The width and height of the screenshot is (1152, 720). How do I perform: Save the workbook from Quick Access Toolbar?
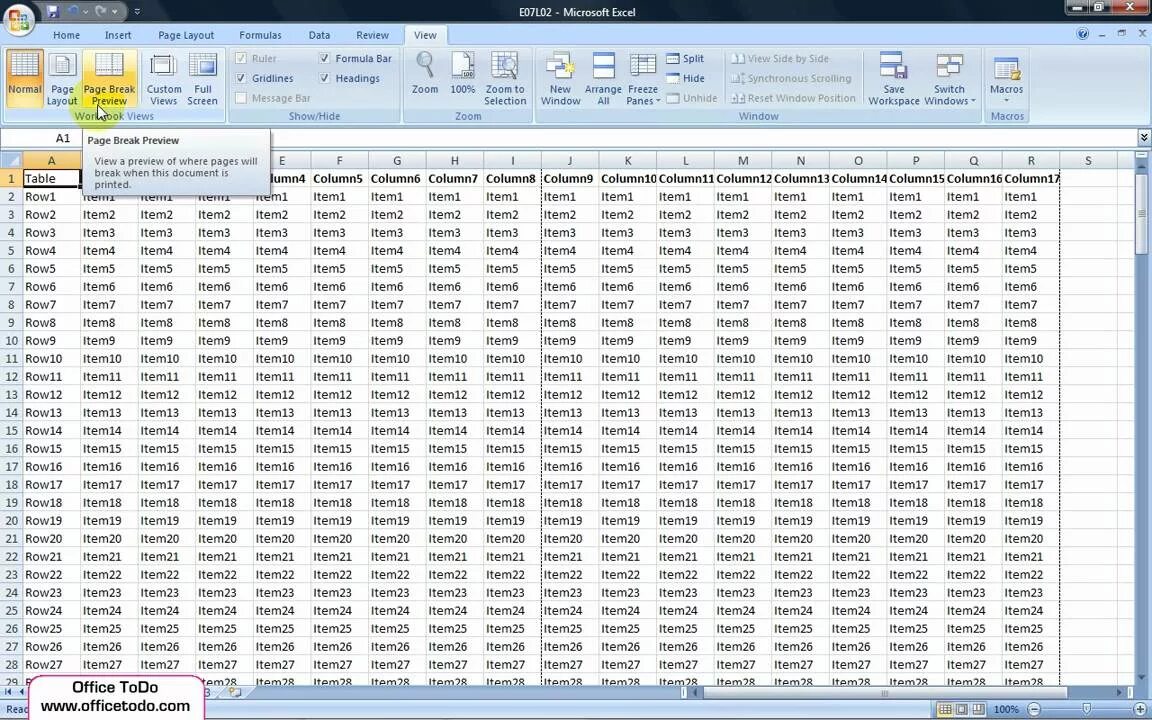pyautogui.click(x=52, y=11)
